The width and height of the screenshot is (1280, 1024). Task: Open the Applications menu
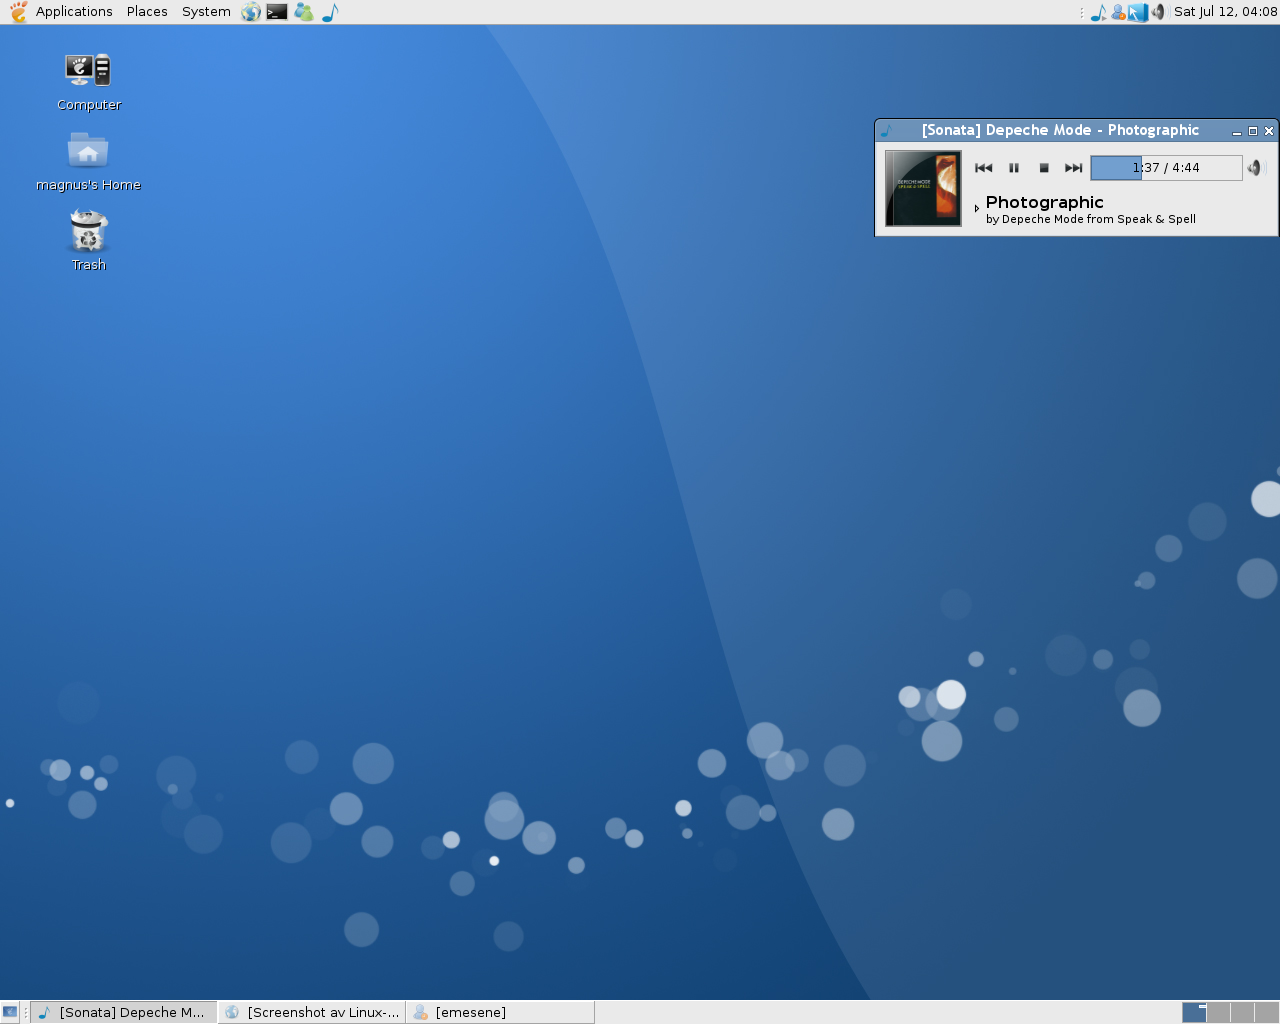(x=74, y=12)
